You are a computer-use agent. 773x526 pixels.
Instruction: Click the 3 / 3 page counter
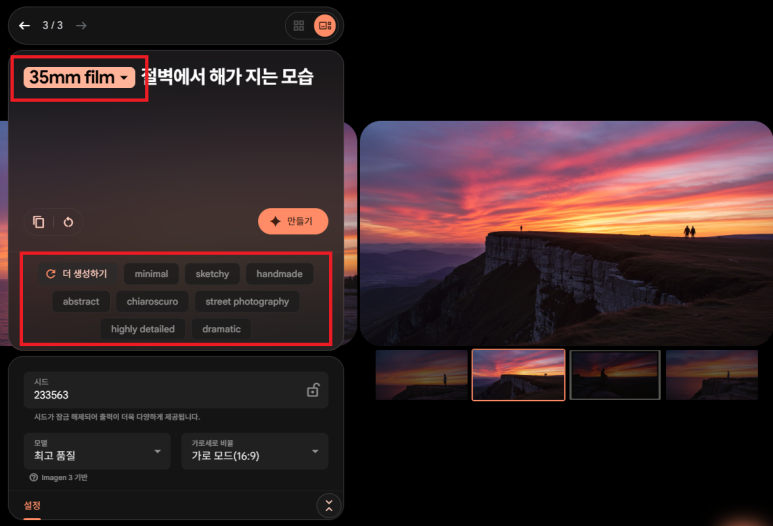pyautogui.click(x=52, y=26)
